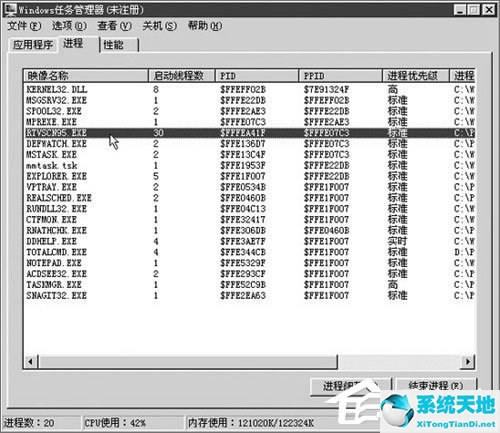Select the TOTALCMD.EXE process
Screen dimensions: 500x433
[x=249, y=252]
